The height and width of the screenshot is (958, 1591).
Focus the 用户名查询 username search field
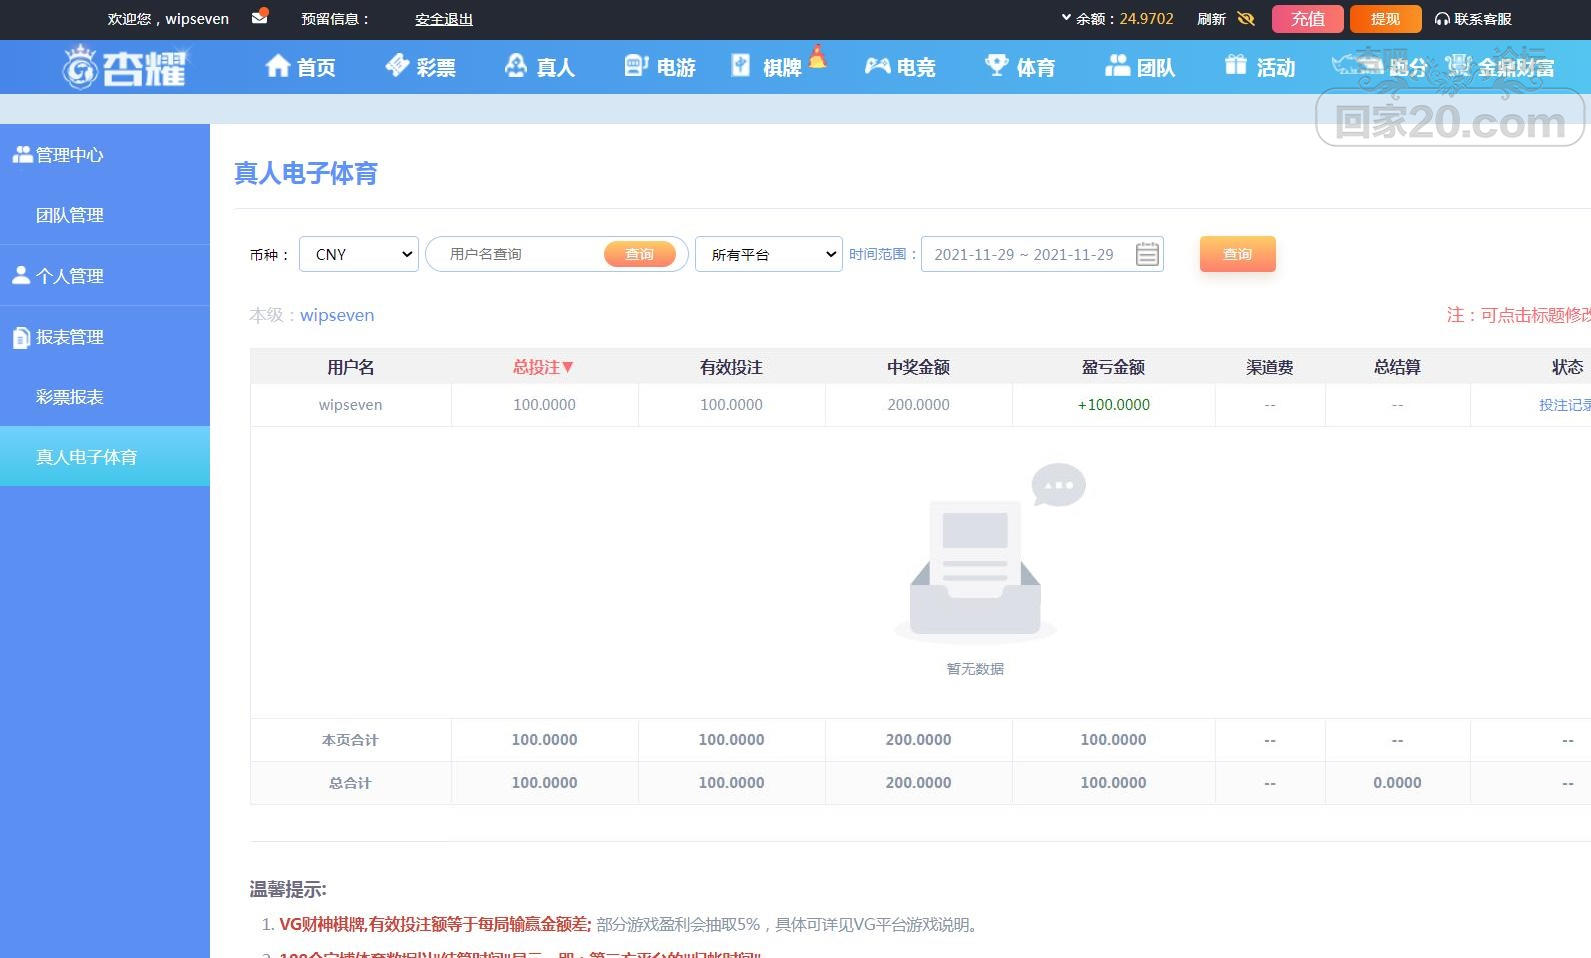coord(520,254)
